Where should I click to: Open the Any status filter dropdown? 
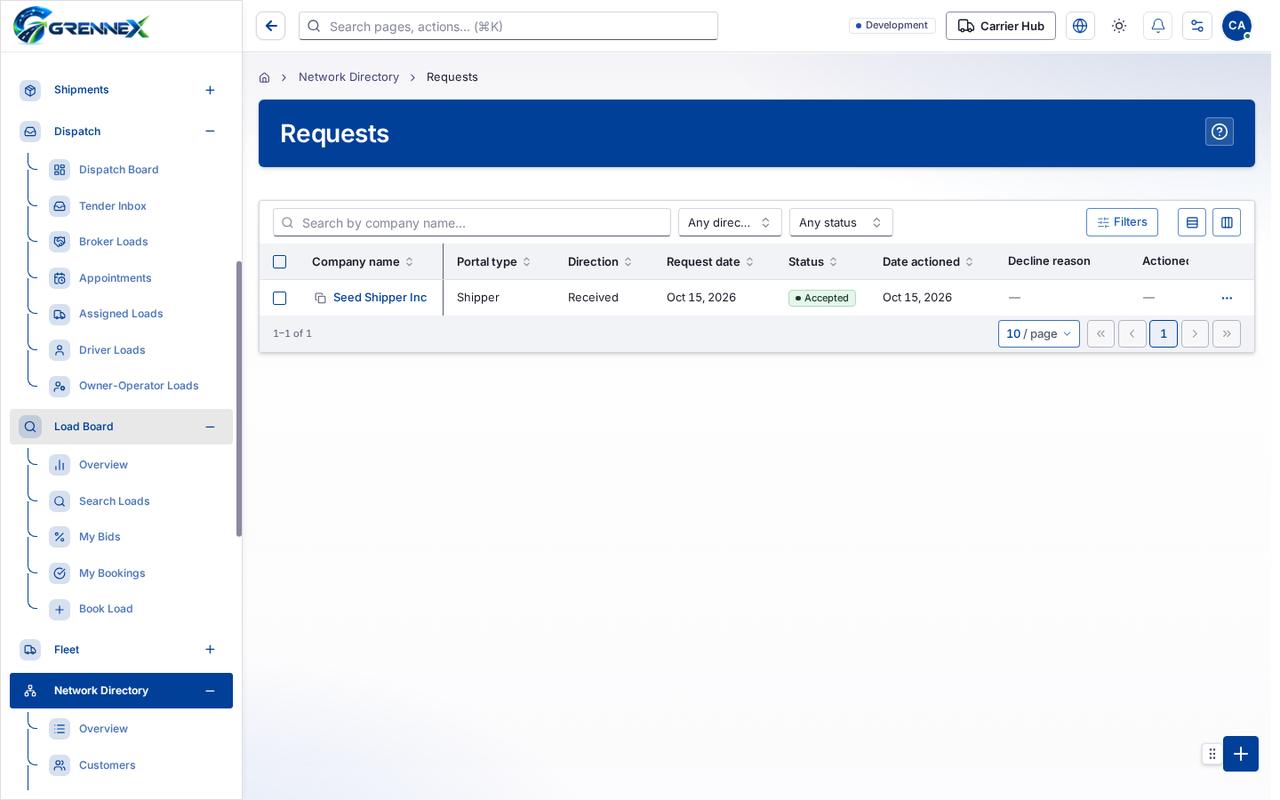point(841,222)
